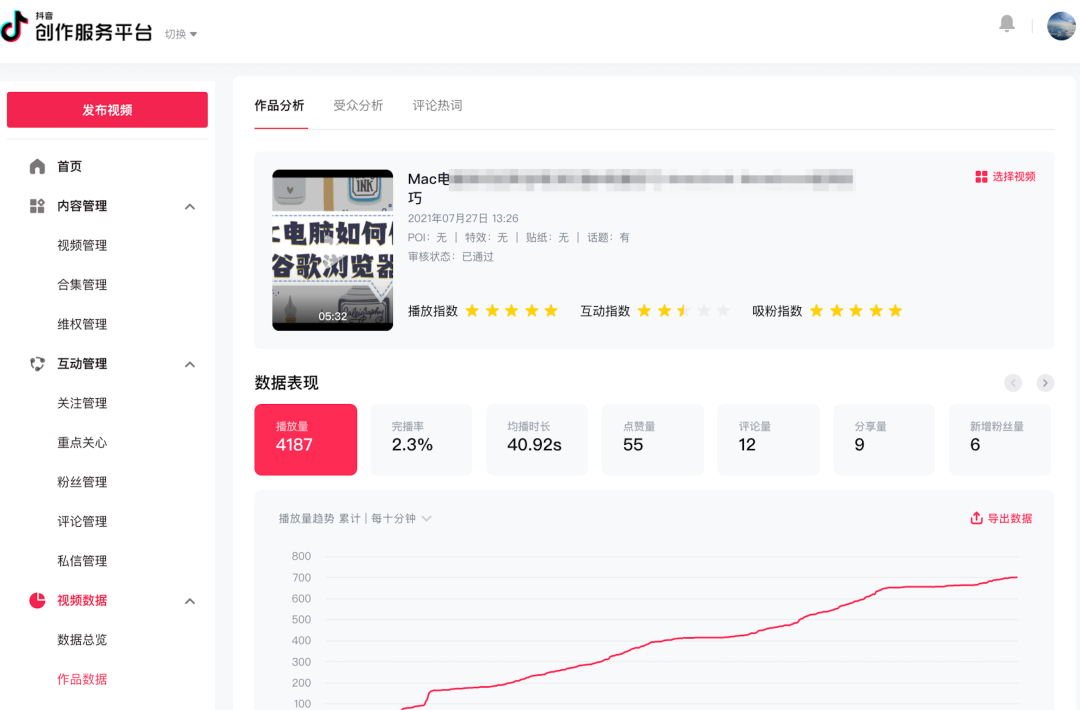This screenshot has height=710, width=1080.
Task: Click the Douyin logo in header
Action: point(15,27)
